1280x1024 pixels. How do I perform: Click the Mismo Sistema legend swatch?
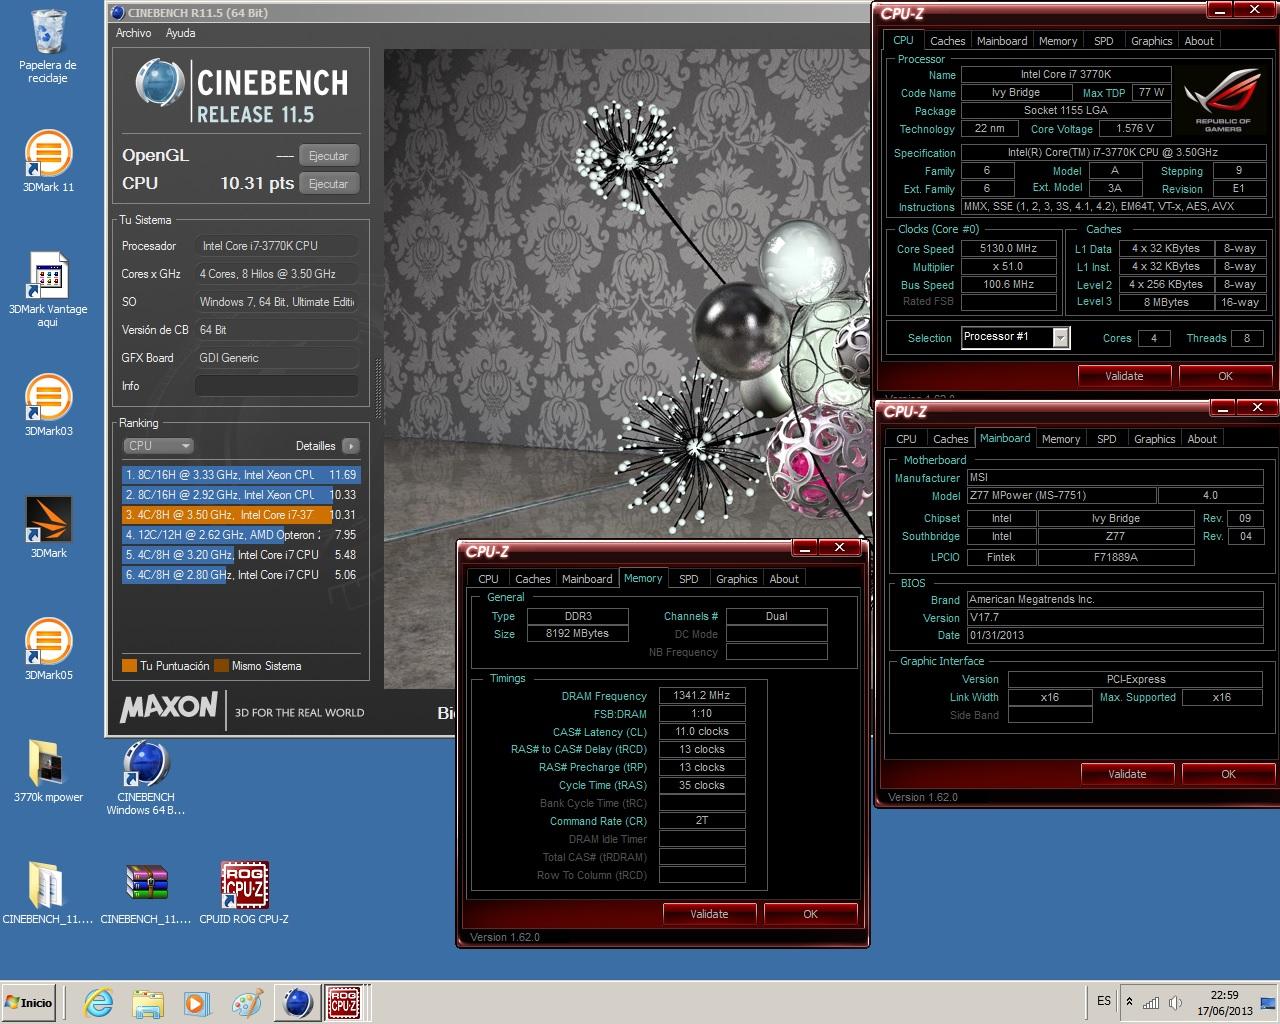(221, 666)
